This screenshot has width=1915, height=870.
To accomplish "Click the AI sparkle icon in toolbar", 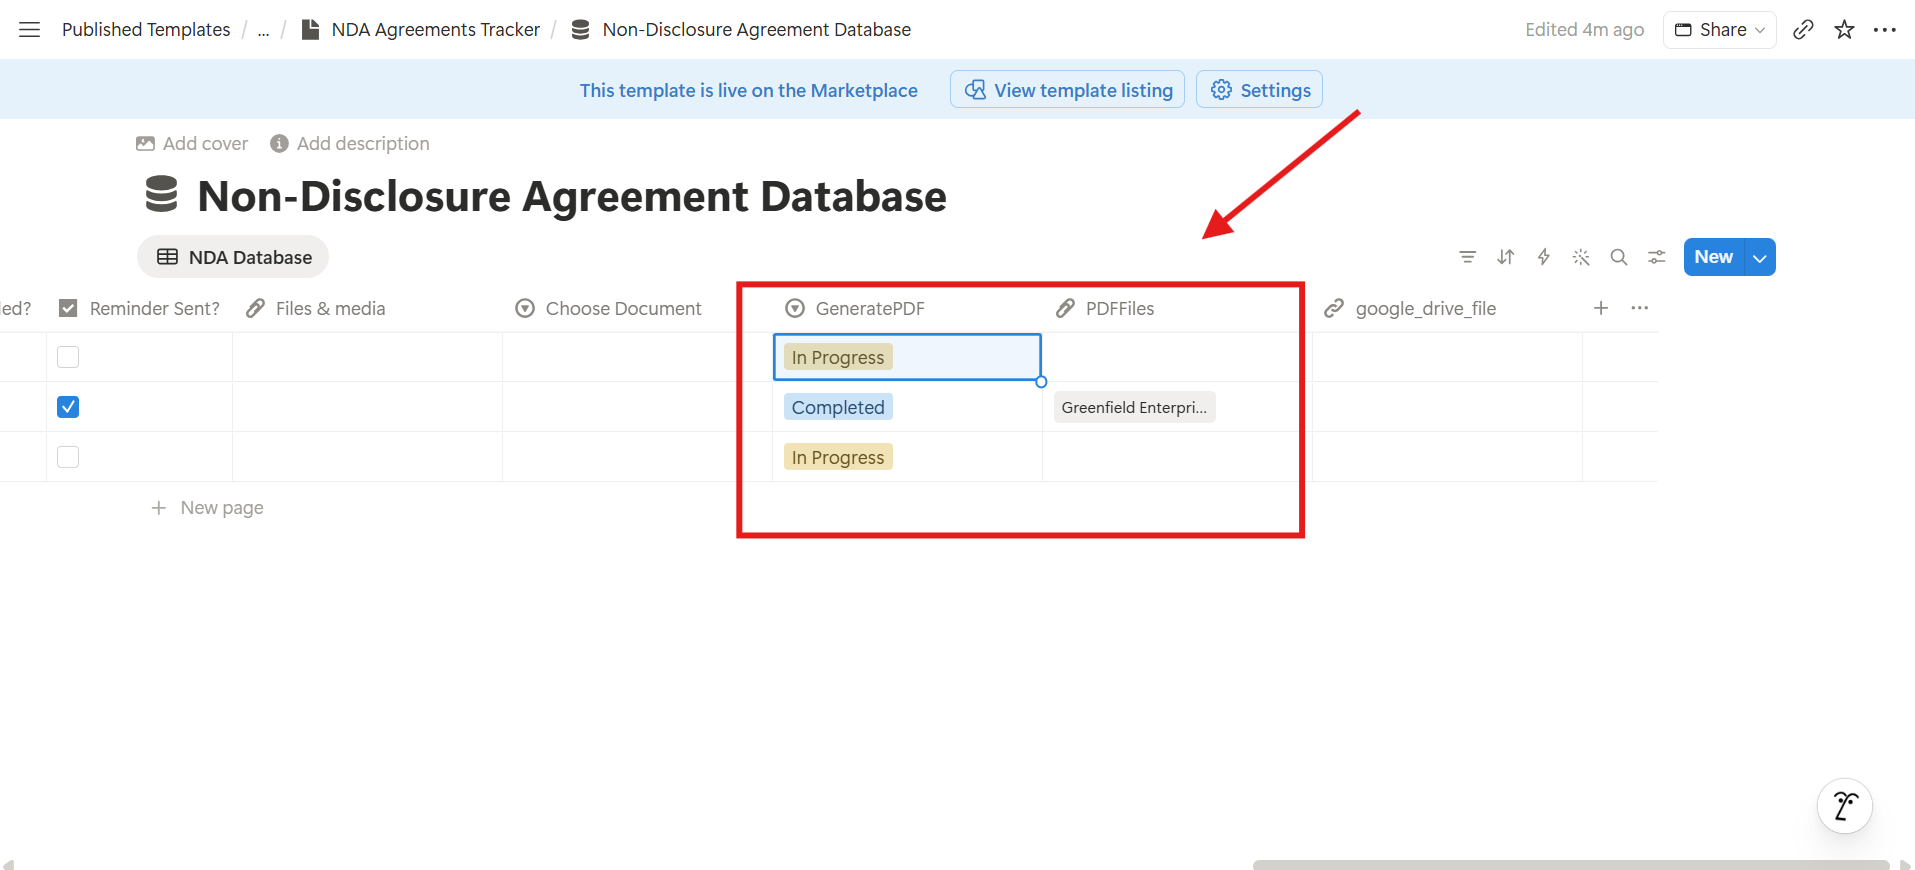I will point(1581,257).
